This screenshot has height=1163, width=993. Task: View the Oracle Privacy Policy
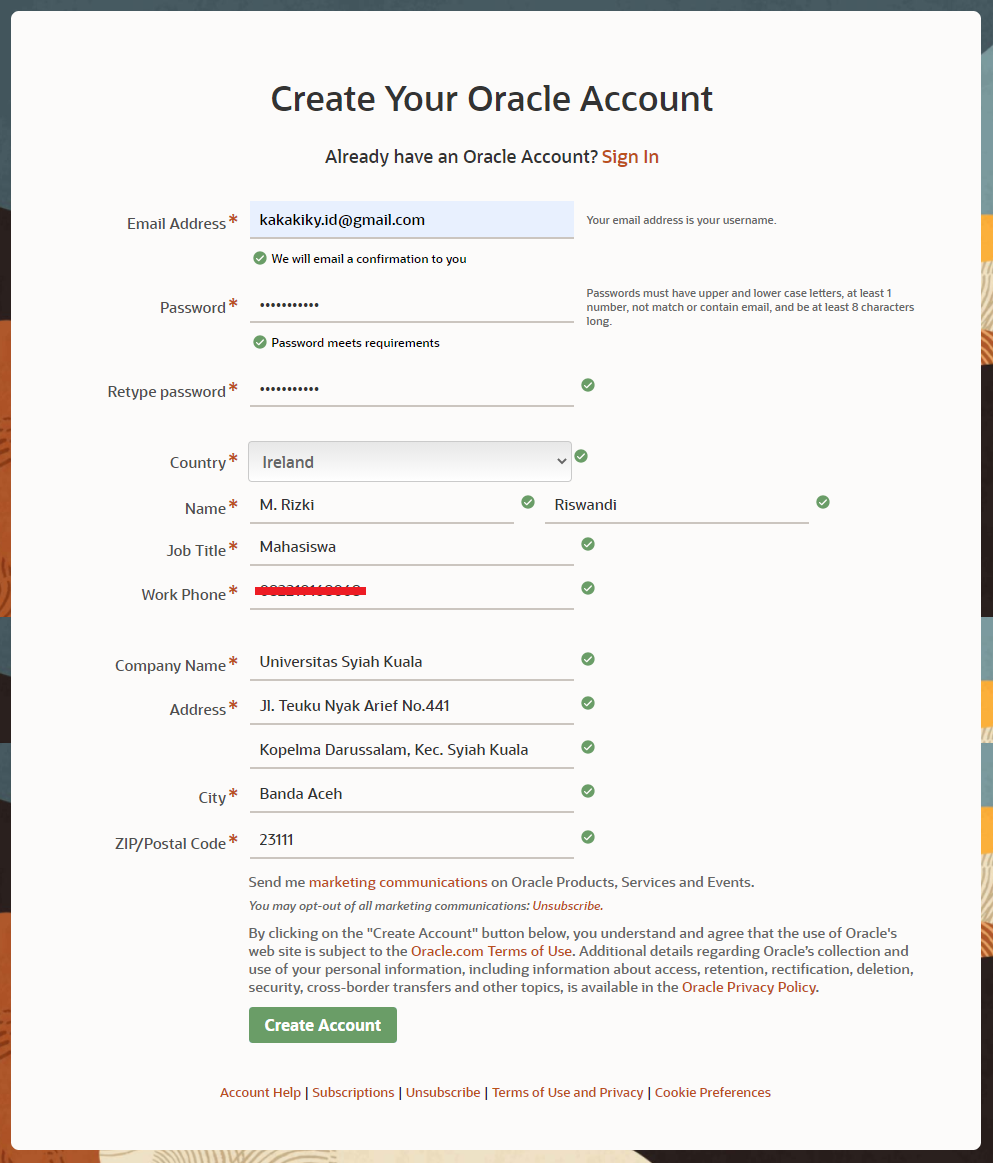[747, 986]
